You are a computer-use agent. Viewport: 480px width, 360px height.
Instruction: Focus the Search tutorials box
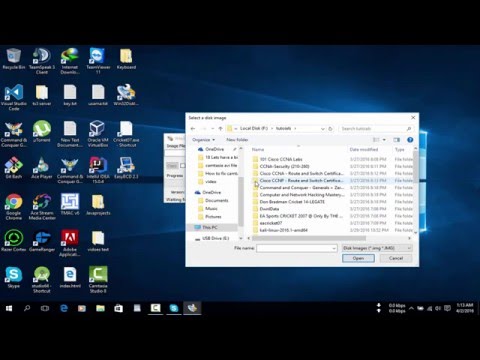376,128
